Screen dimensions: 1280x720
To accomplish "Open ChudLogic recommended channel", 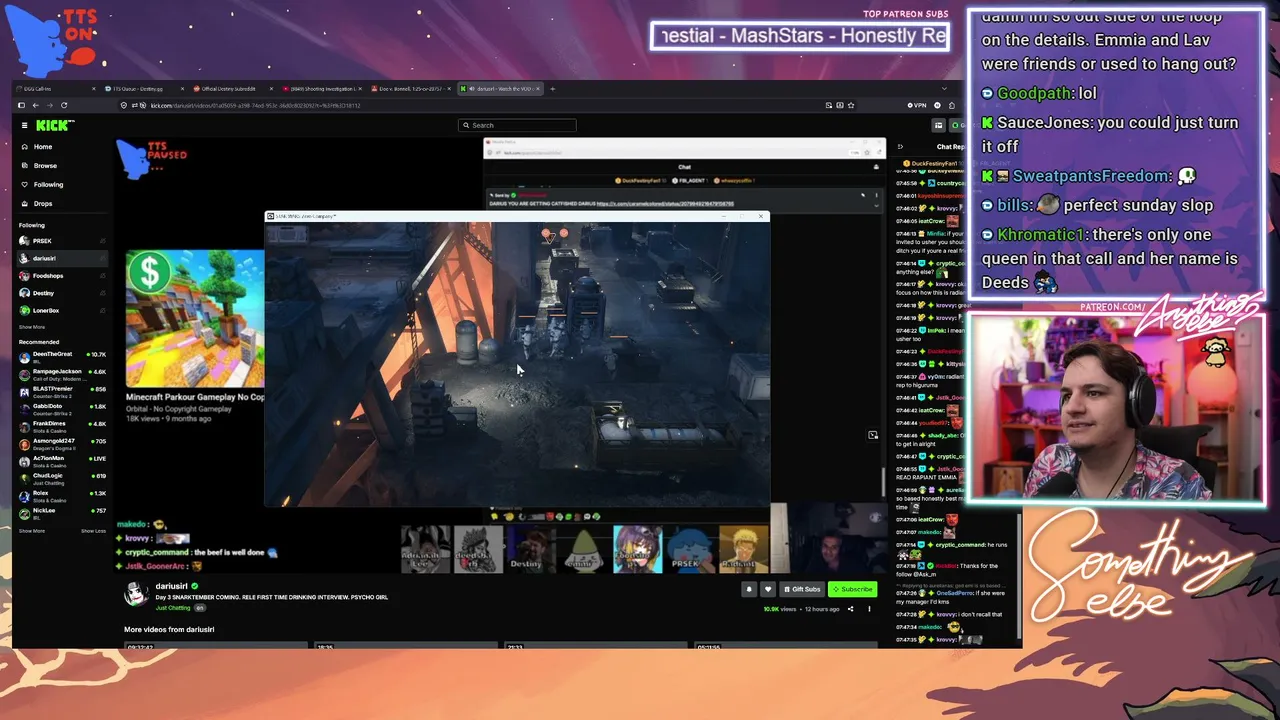I will point(62,478).
